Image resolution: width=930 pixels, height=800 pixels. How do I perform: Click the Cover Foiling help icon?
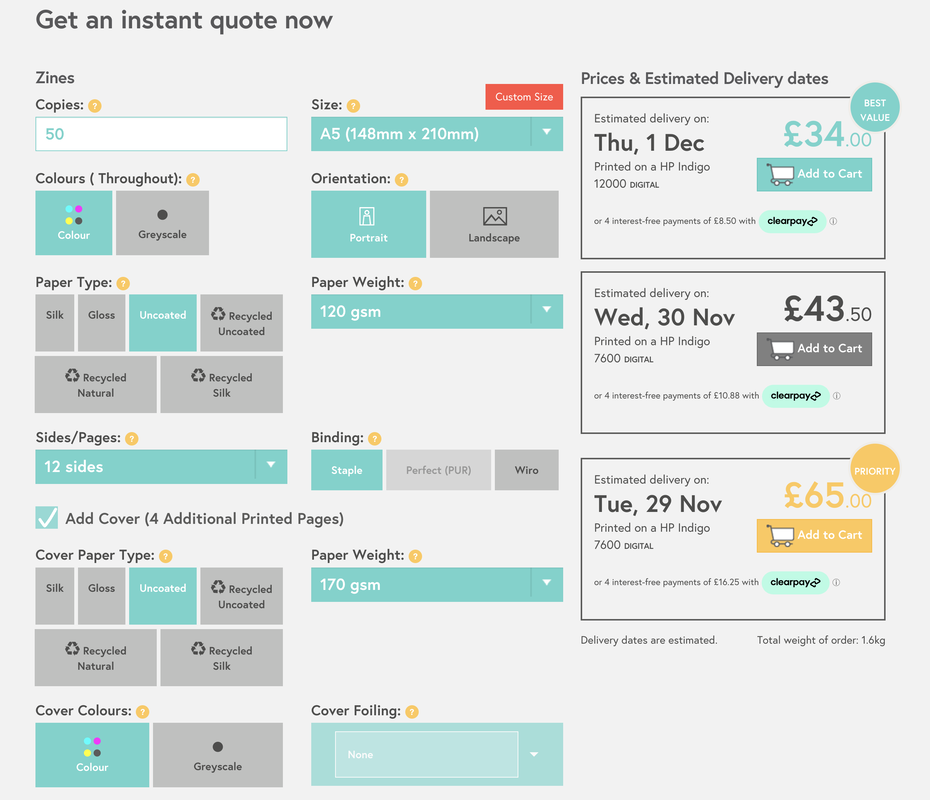[x=412, y=712]
